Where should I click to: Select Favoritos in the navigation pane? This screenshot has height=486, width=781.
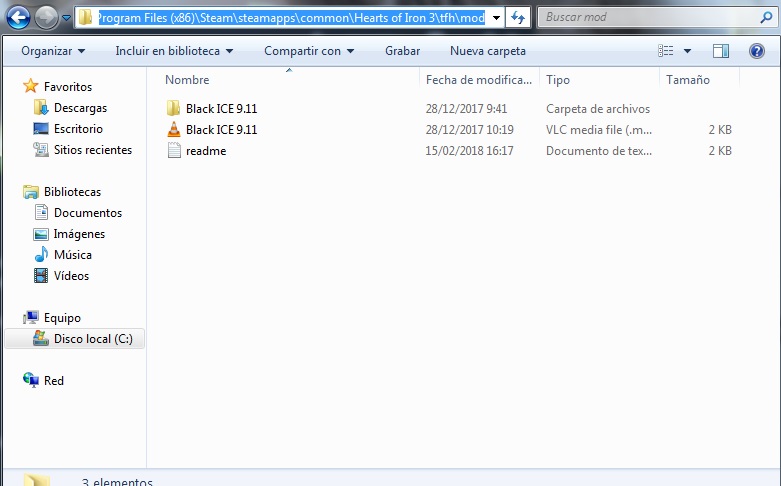click(x=68, y=87)
